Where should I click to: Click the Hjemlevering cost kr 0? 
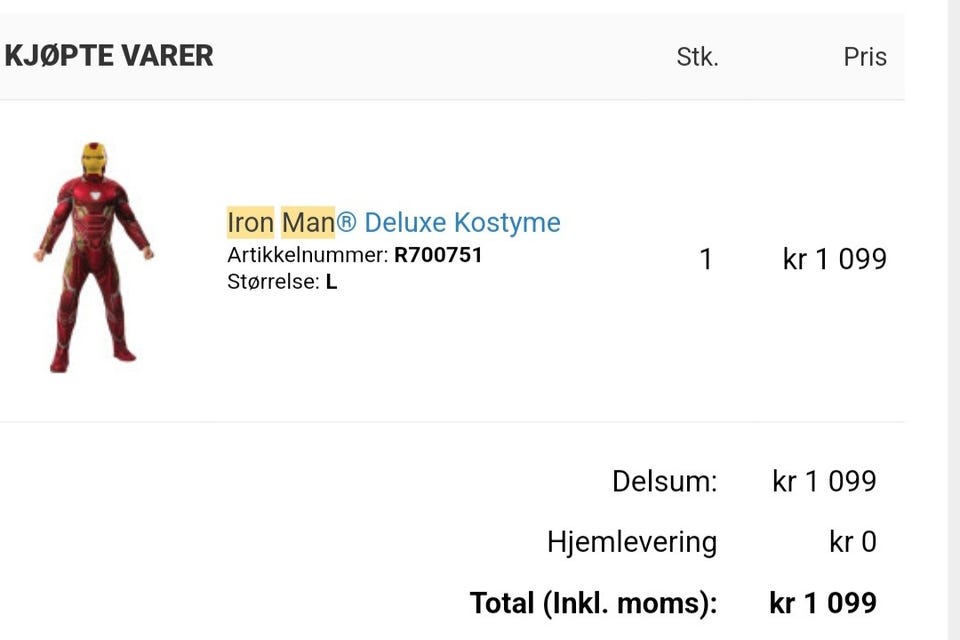tap(852, 542)
